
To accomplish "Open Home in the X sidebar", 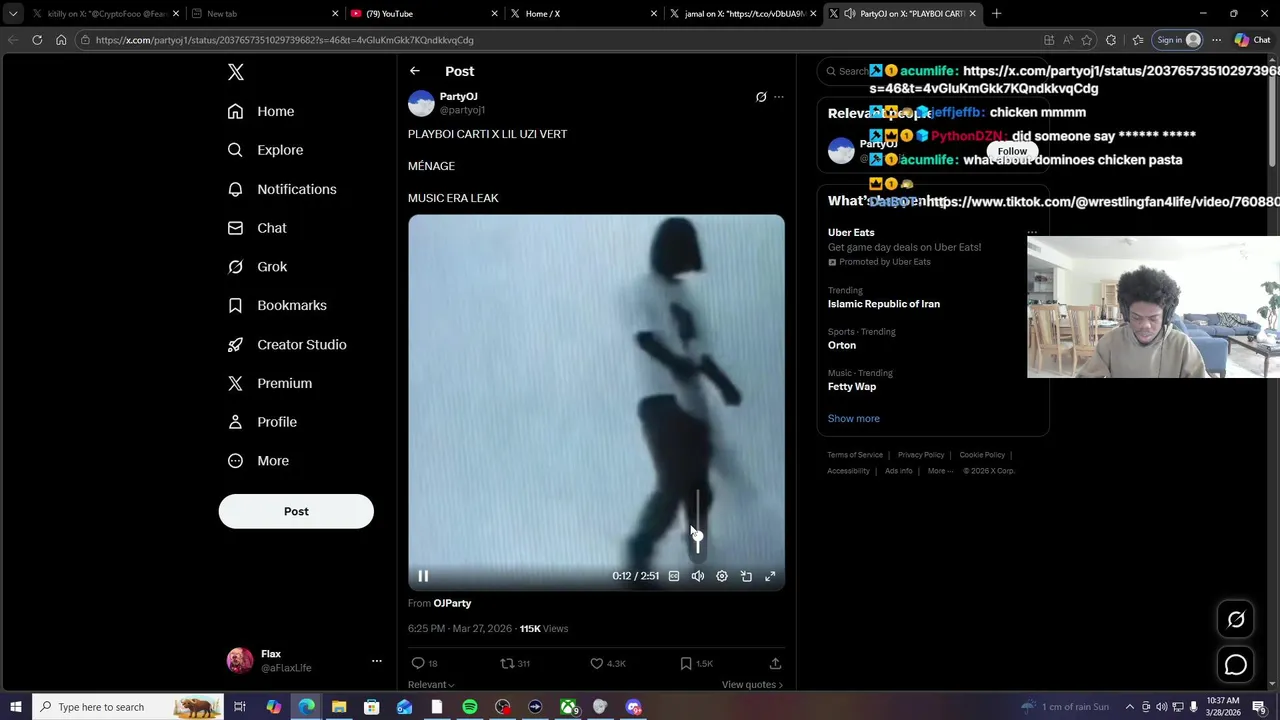I will point(261,111).
